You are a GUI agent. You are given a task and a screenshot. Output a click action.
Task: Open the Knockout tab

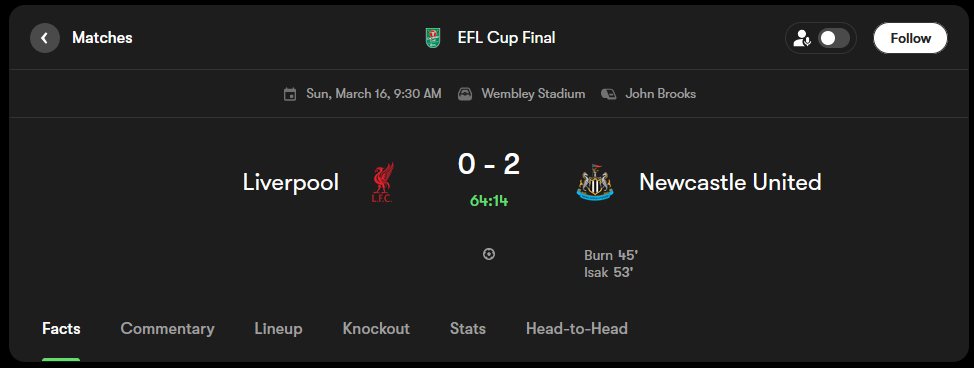pos(376,328)
